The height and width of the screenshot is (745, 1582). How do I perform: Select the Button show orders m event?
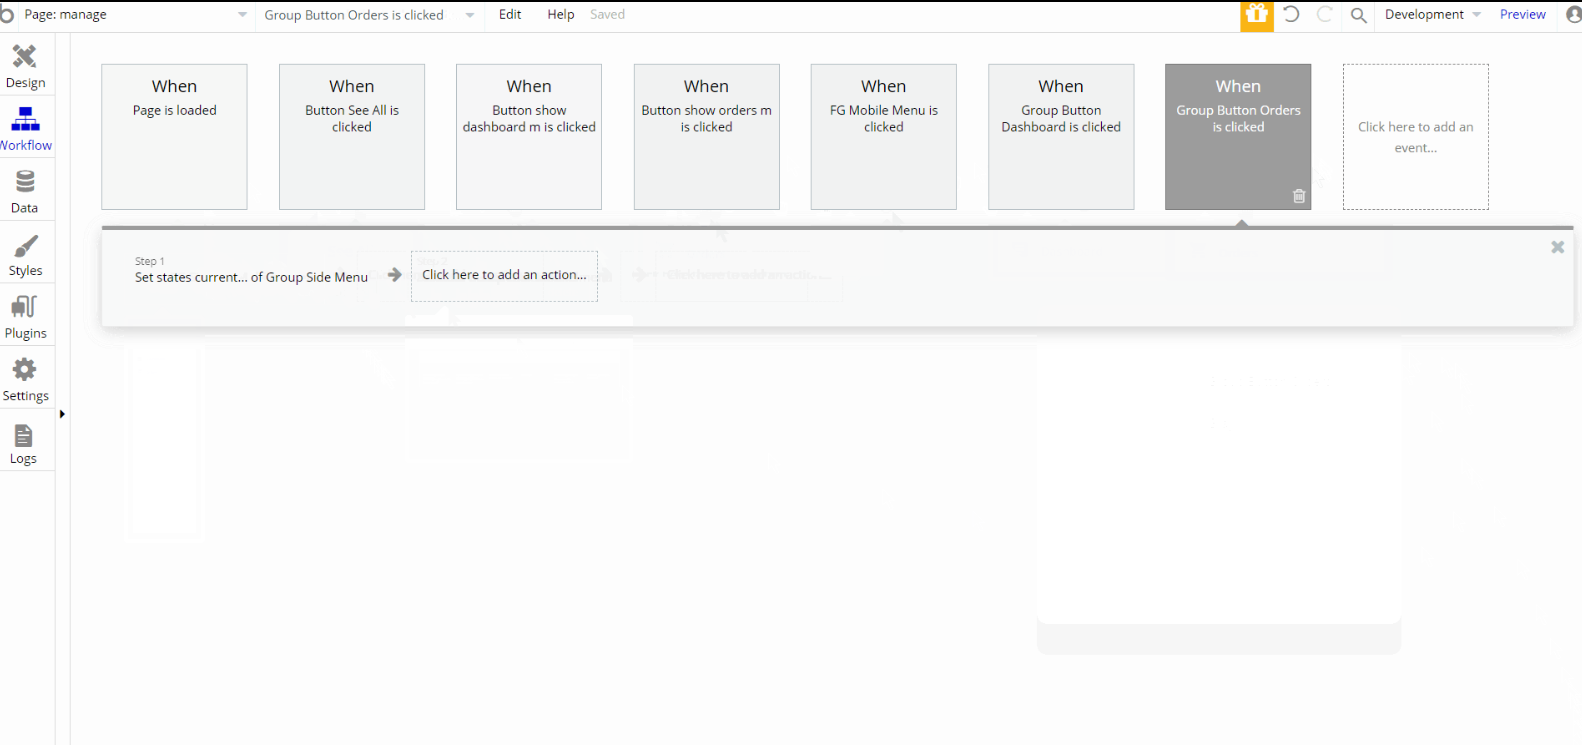tap(707, 137)
